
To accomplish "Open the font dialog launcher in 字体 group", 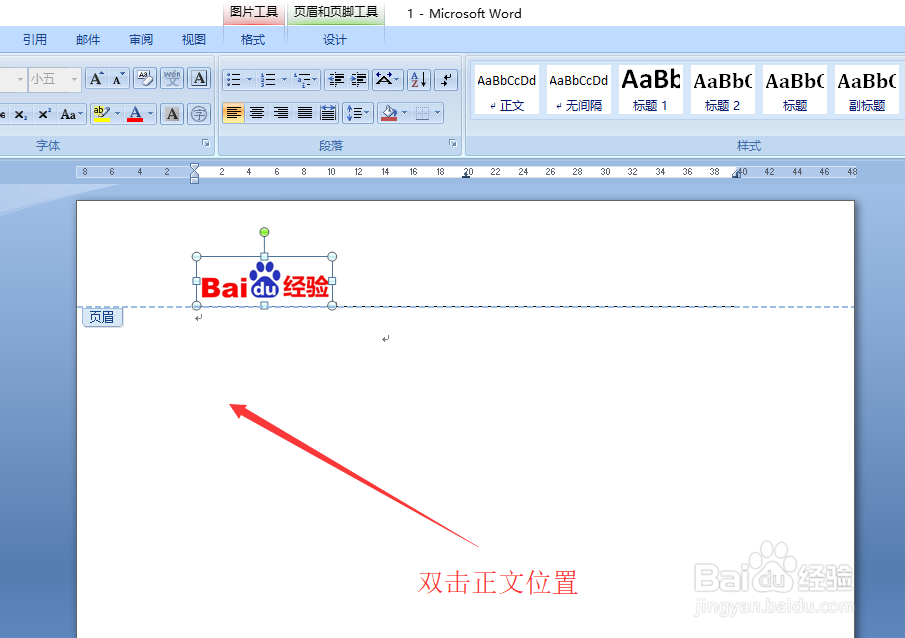I will pos(205,143).
